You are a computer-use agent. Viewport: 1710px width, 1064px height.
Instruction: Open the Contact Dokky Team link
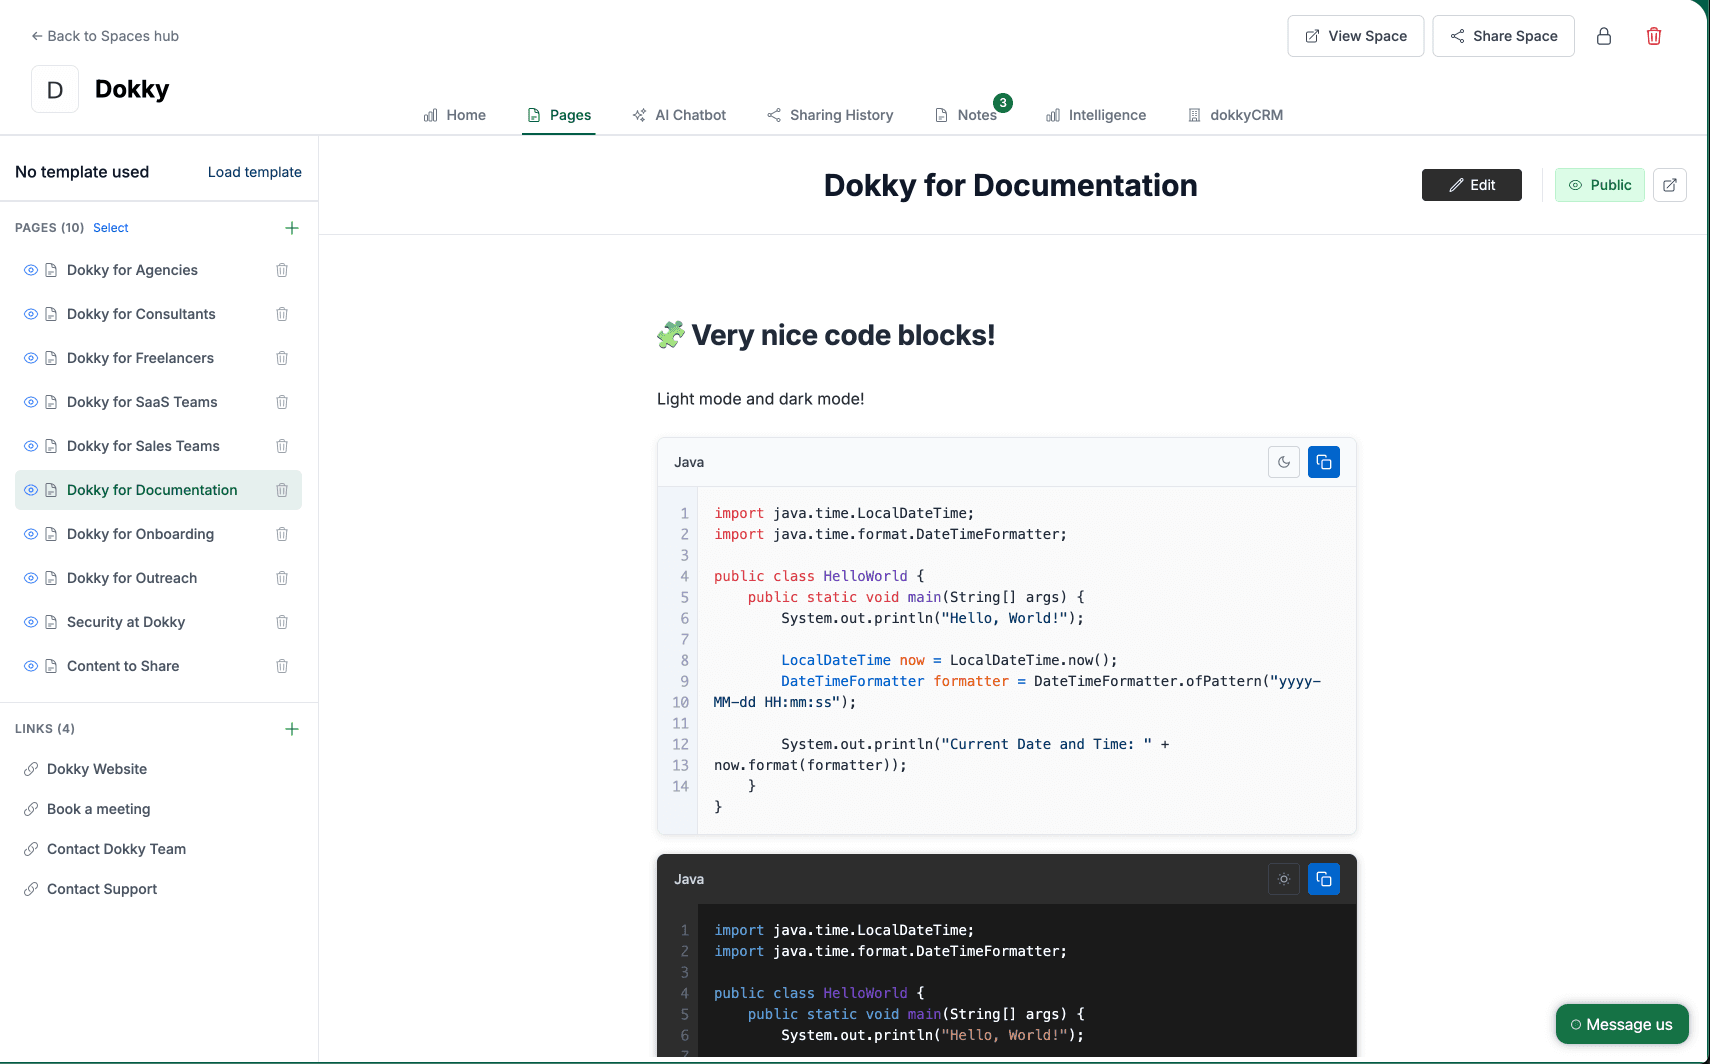click(x=116, y=849)
